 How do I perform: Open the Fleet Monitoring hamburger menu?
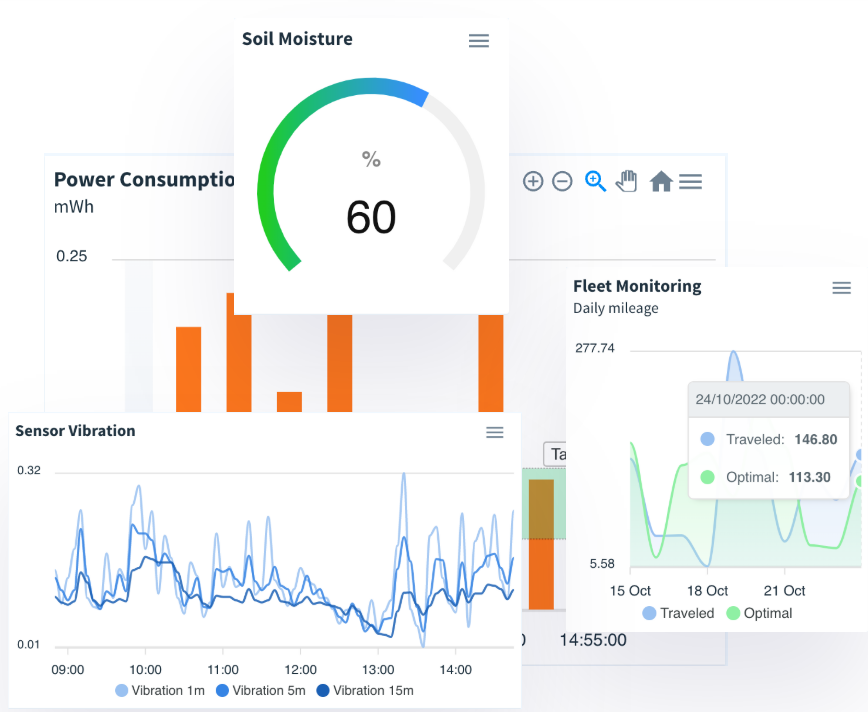pos(841,287)
